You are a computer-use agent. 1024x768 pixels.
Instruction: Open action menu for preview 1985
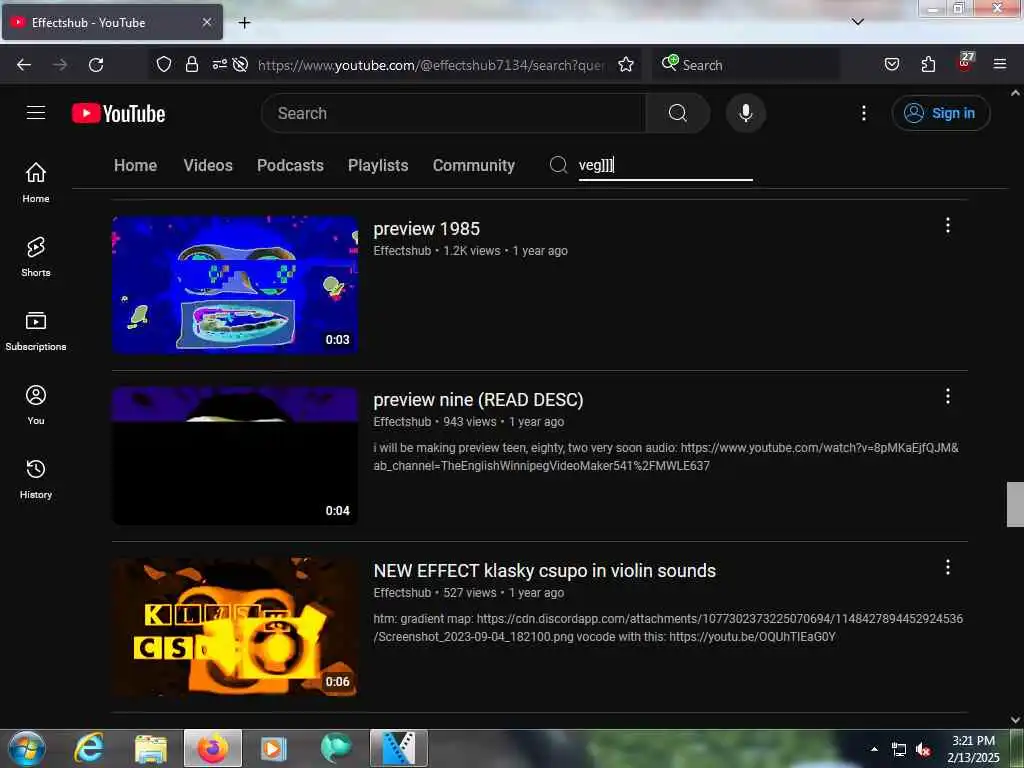coord(948,225)
